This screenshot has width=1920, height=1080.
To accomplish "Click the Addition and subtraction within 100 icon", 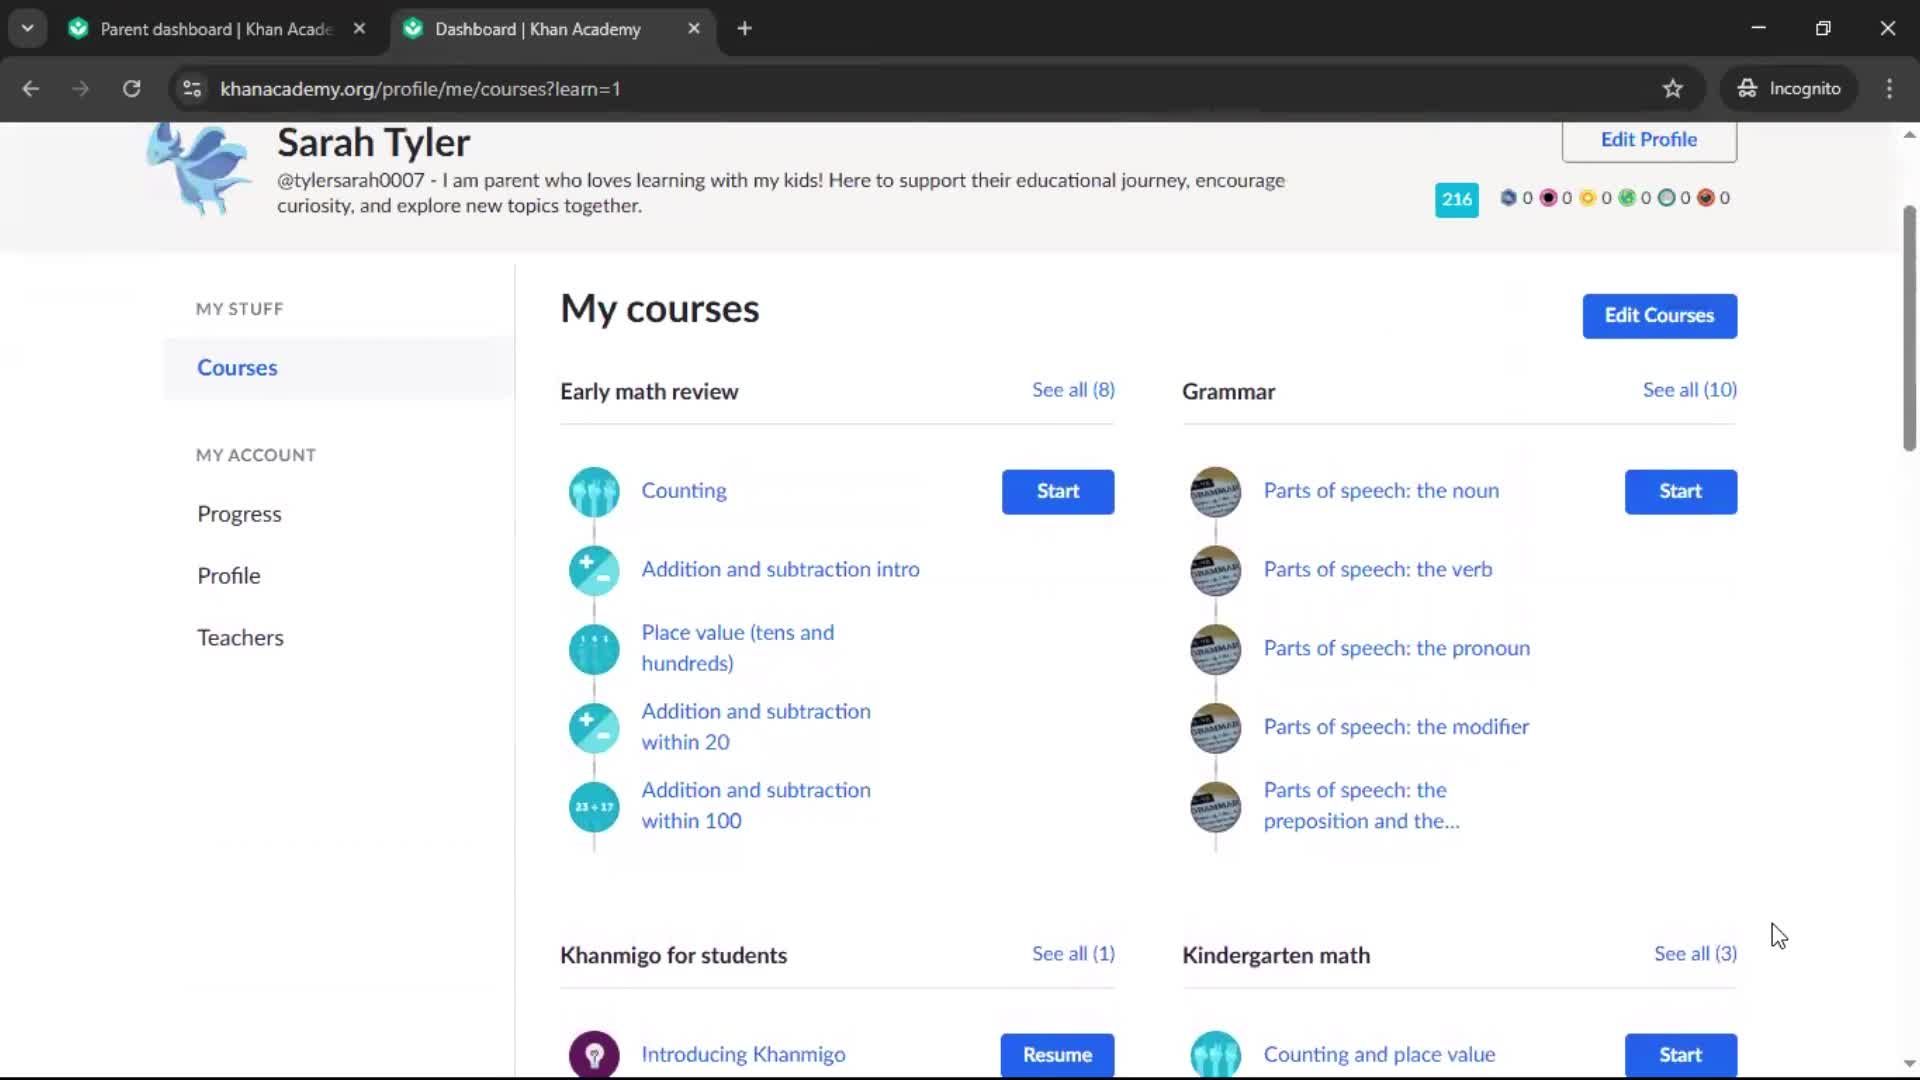I will (594, 807).
